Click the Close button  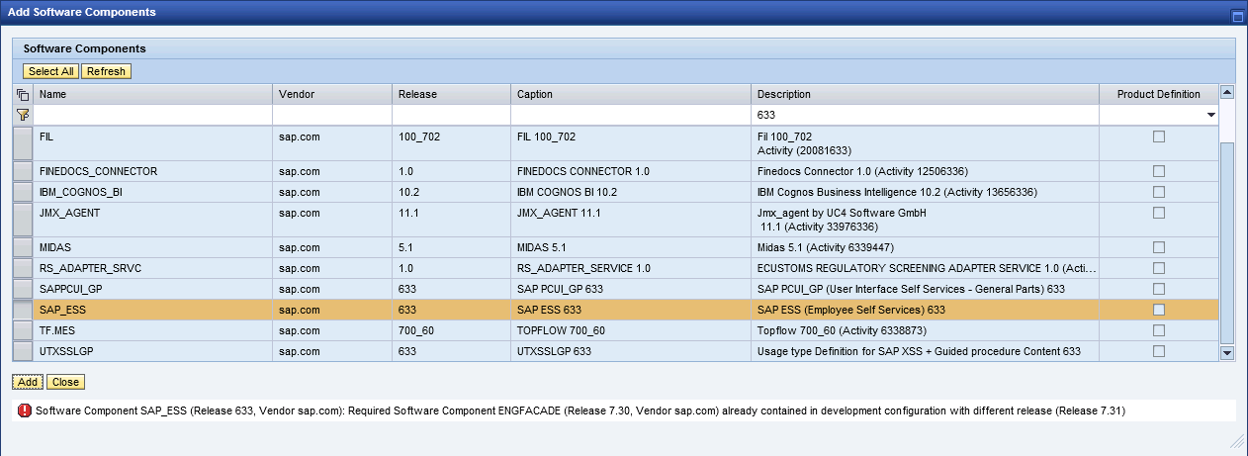pos(66,382)
